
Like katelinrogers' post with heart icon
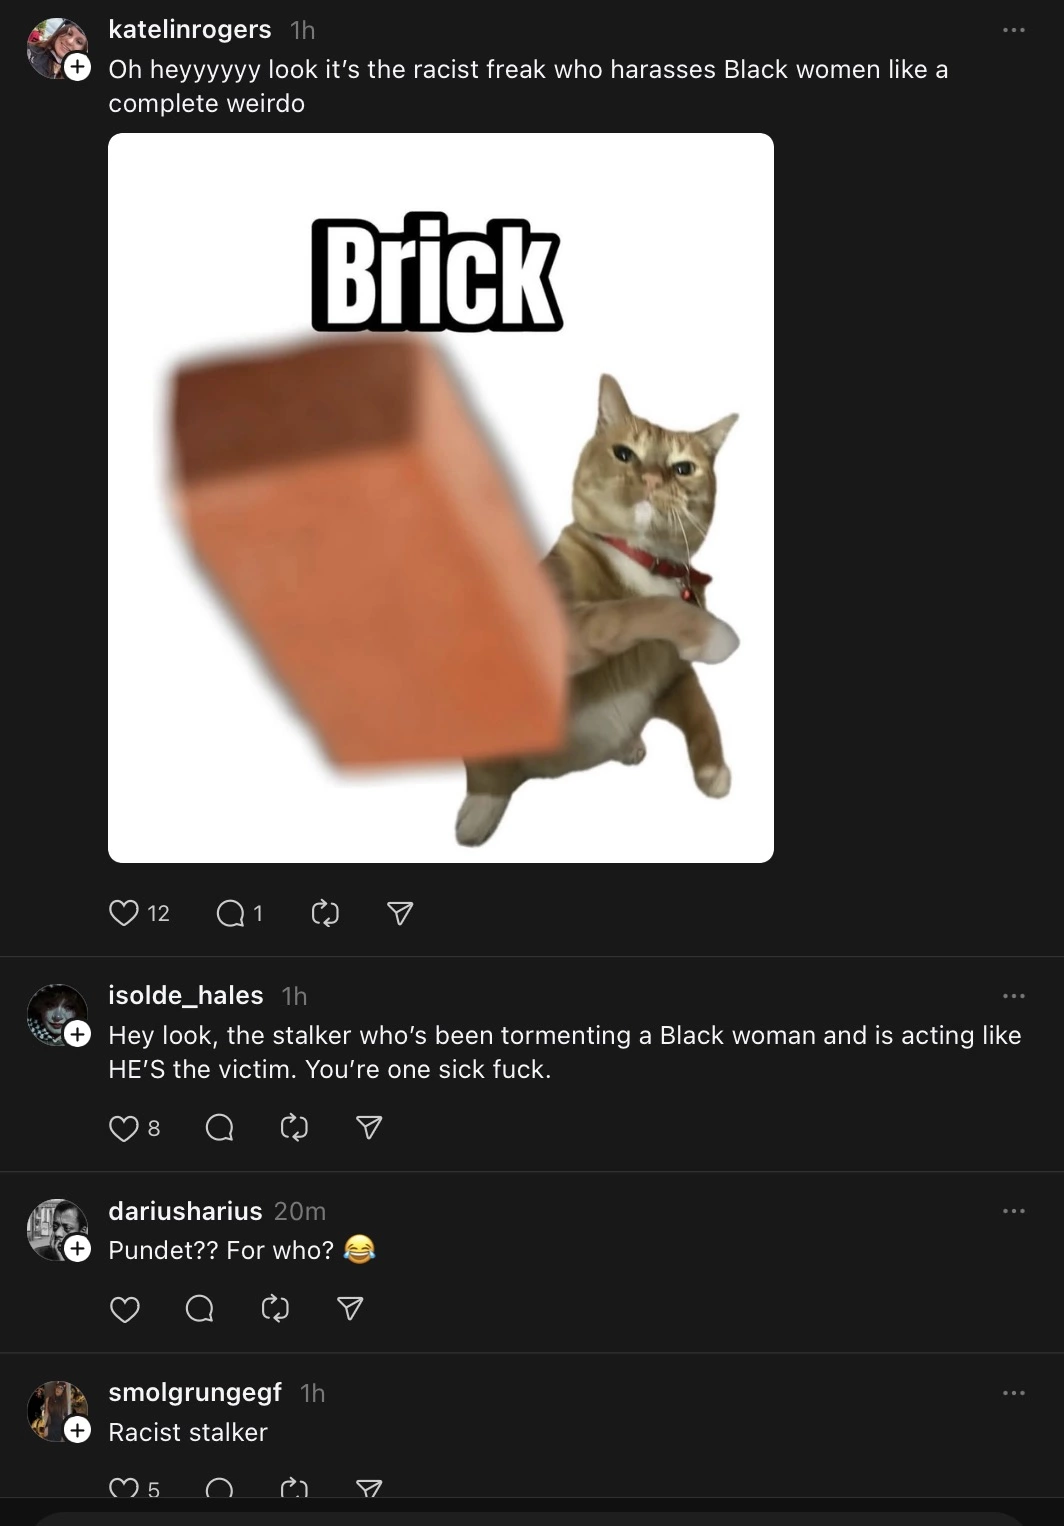(x=124, y=913)
